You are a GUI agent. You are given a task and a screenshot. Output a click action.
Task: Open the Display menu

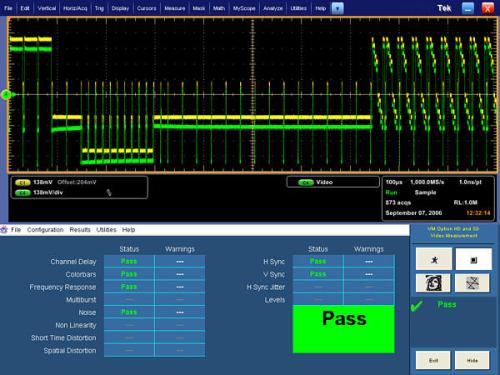coord(120,8)
